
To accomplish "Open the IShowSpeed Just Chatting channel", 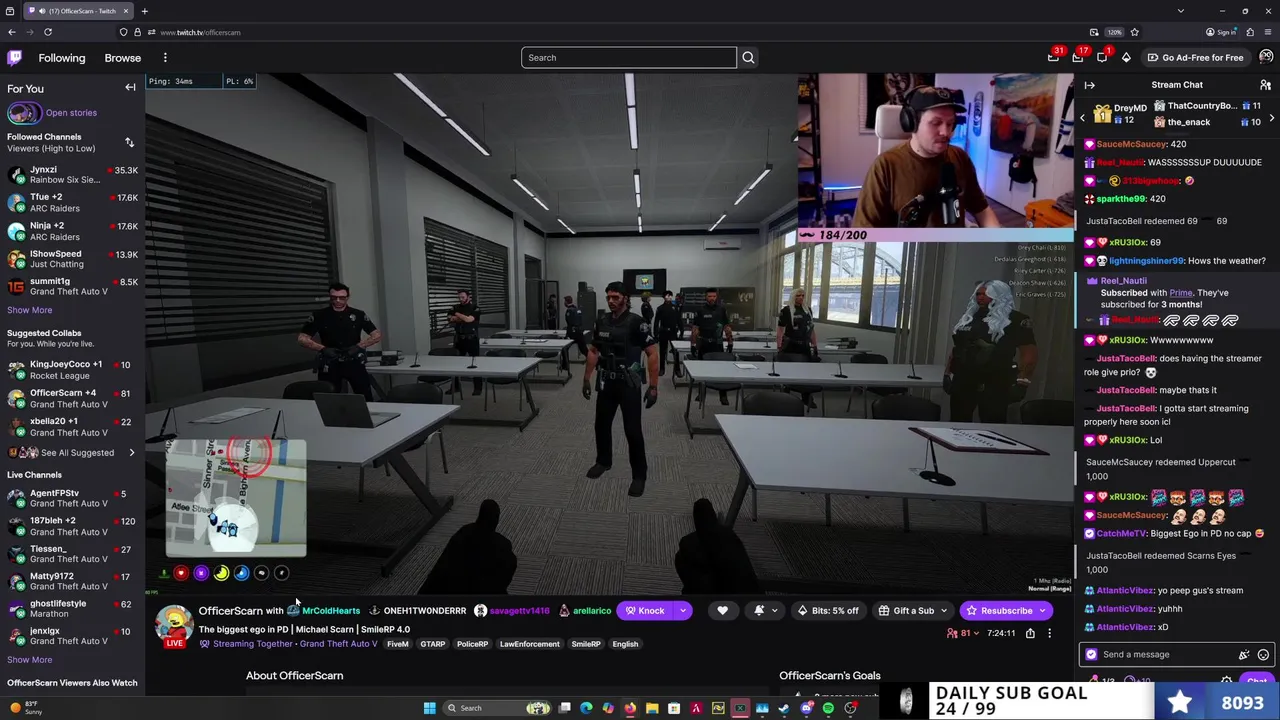I will tap(72, 259).
